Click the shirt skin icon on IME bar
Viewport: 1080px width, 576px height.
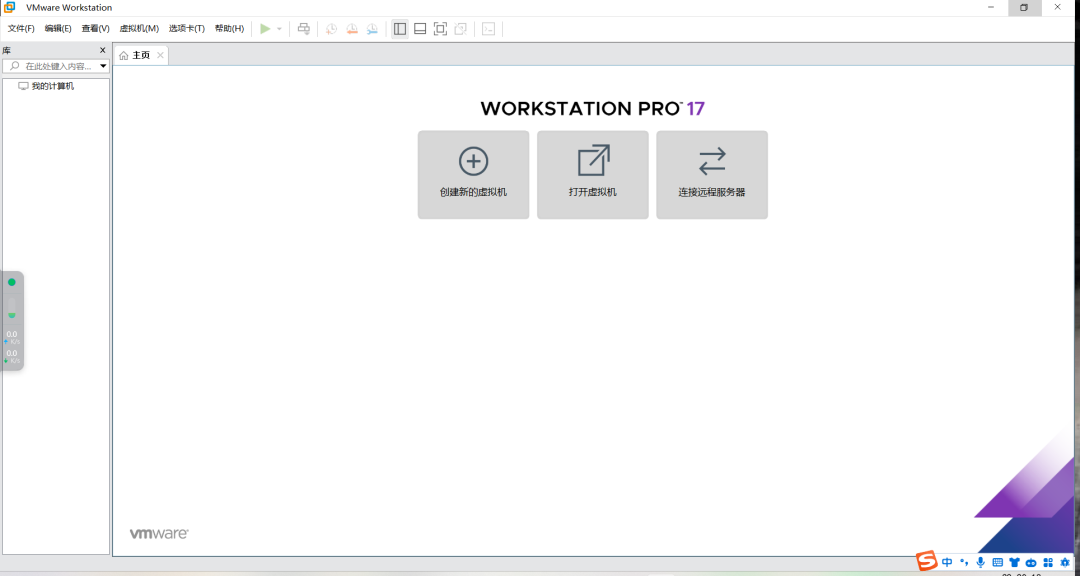coord(1014,563)
